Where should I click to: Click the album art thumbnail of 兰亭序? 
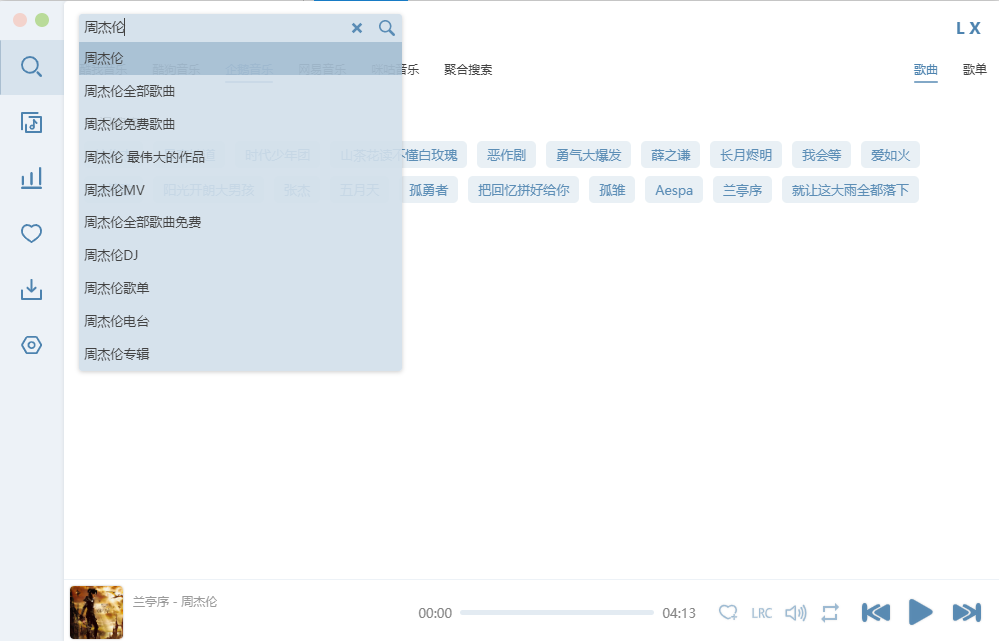click(96, 612)
